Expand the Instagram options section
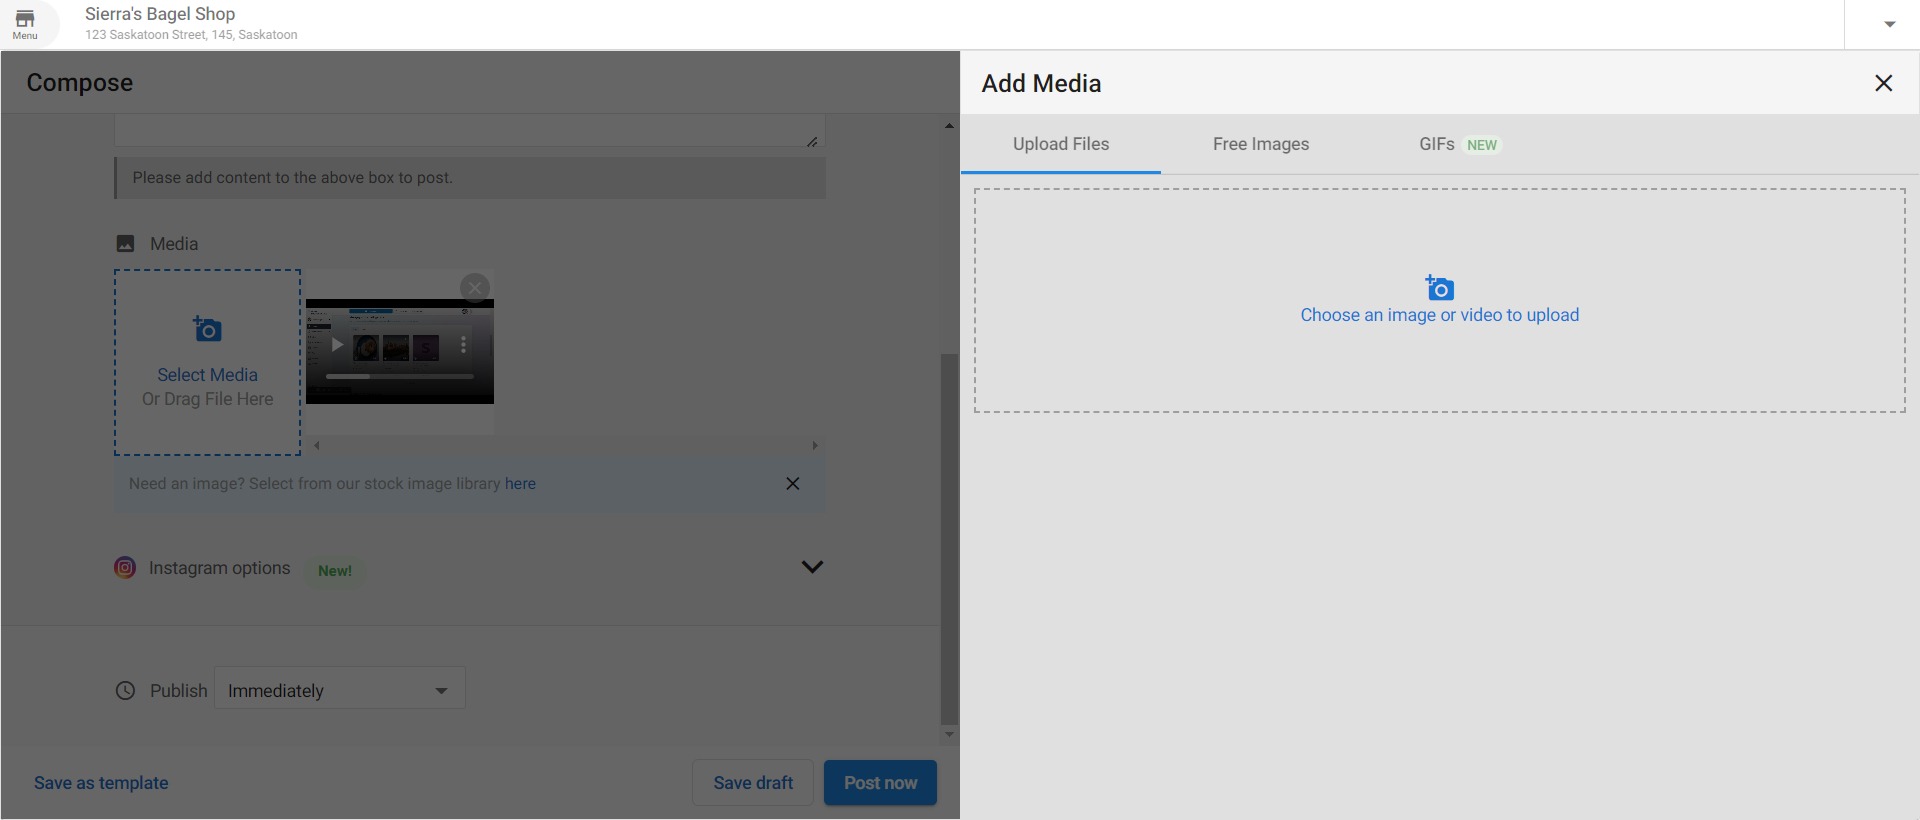This screenshot has width=1920, height=820. (x=812, y=567)
